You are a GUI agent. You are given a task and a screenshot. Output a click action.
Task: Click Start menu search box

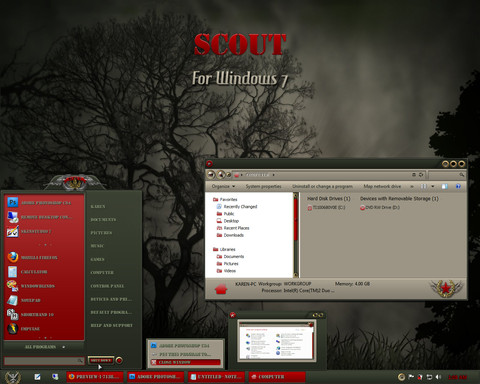tap(44, 361)
